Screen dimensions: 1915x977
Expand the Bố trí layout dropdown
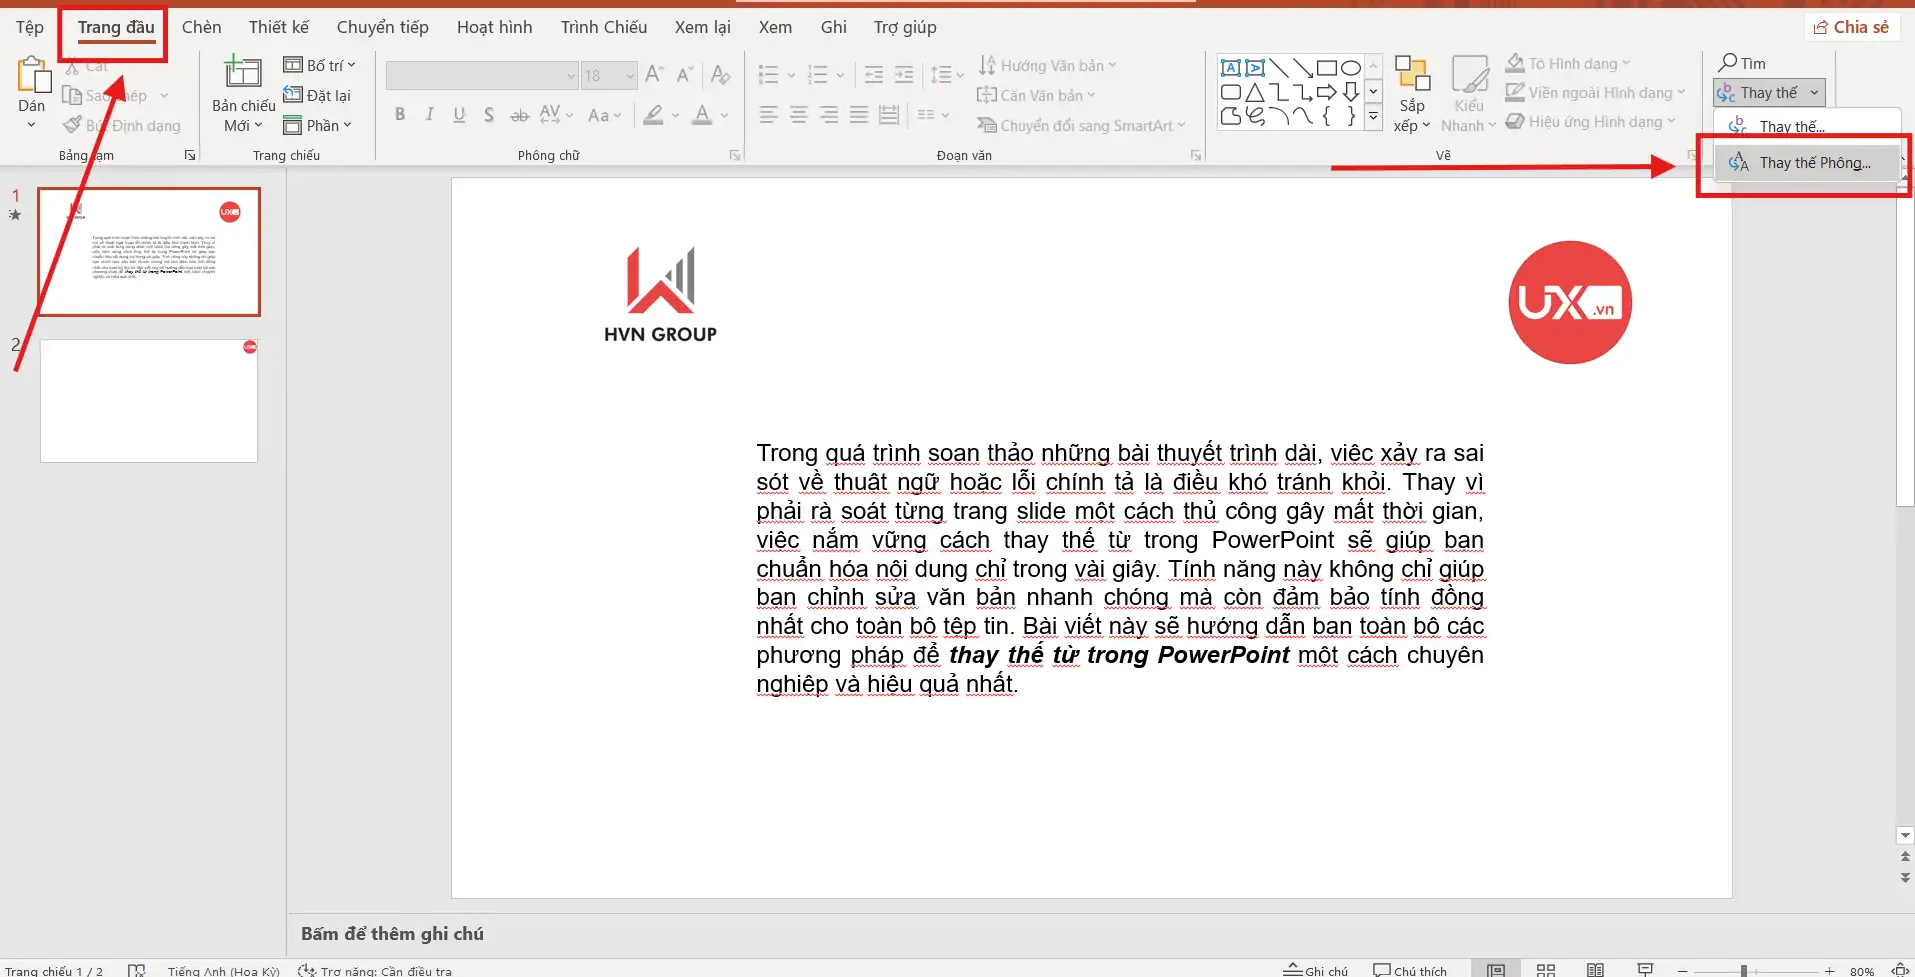(x=320, y=65)
